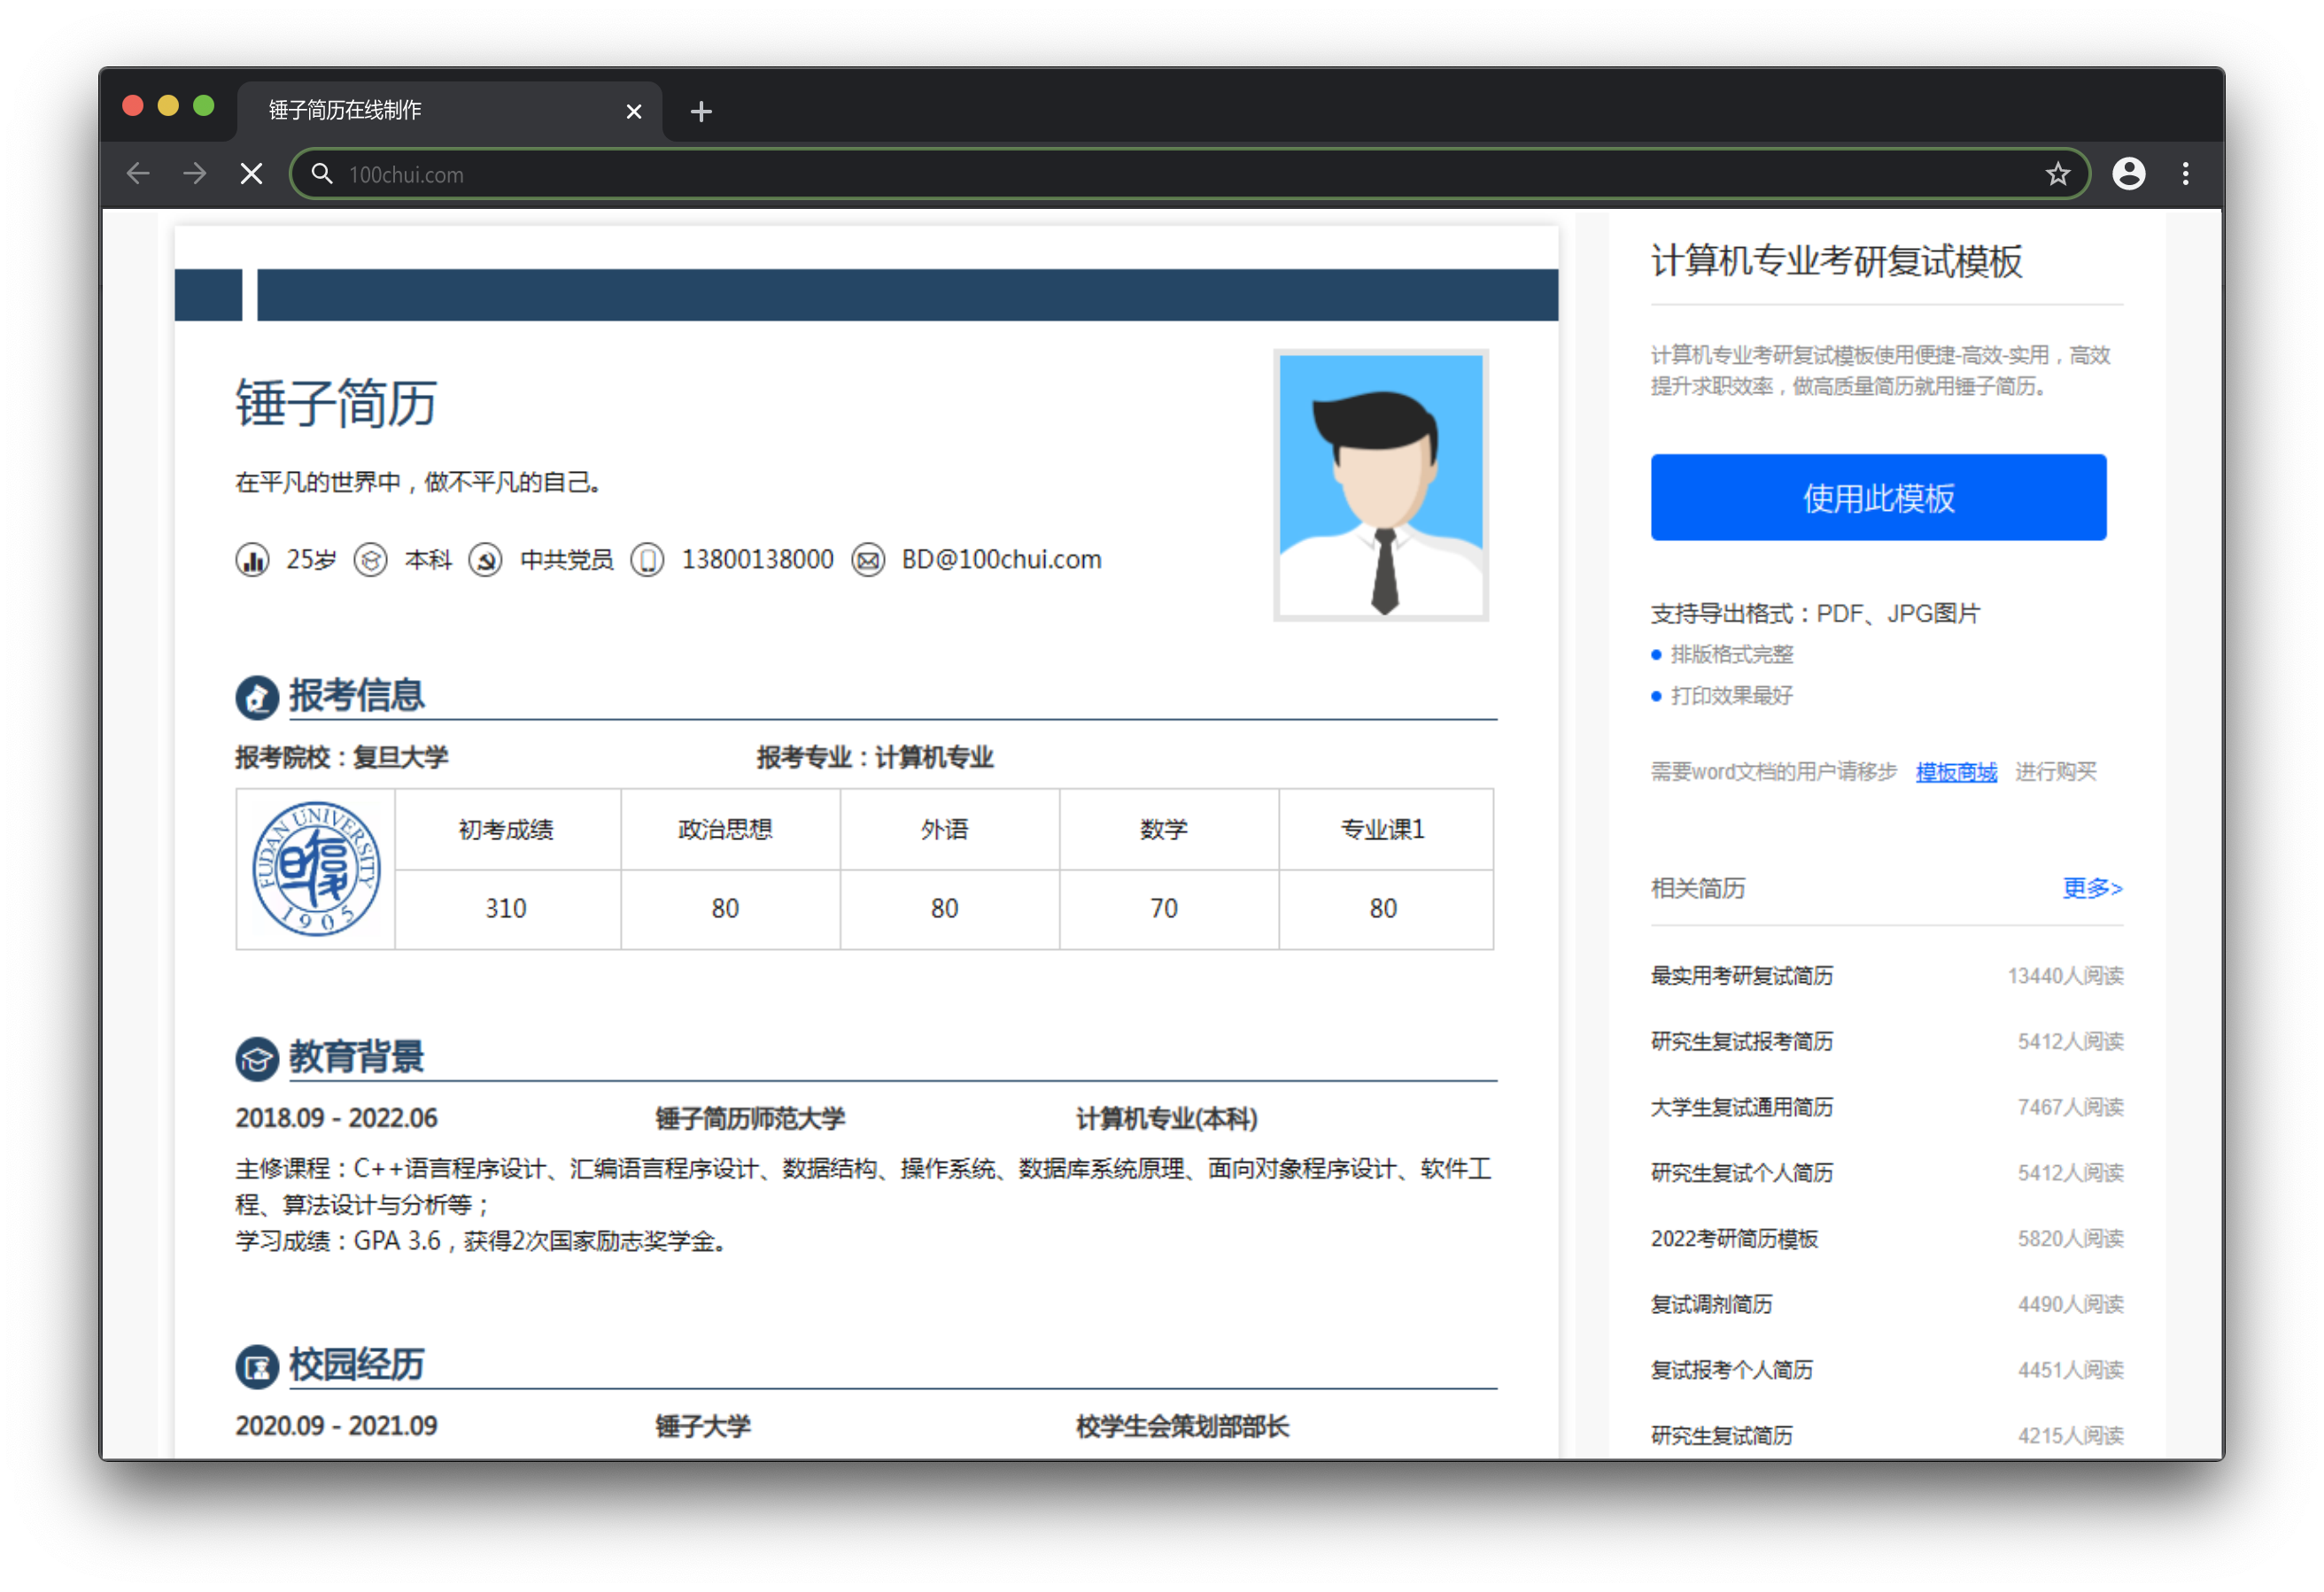Open a new tab with plus button
This screenshot has height=1592, width=2324.
[x=701, y=111]
